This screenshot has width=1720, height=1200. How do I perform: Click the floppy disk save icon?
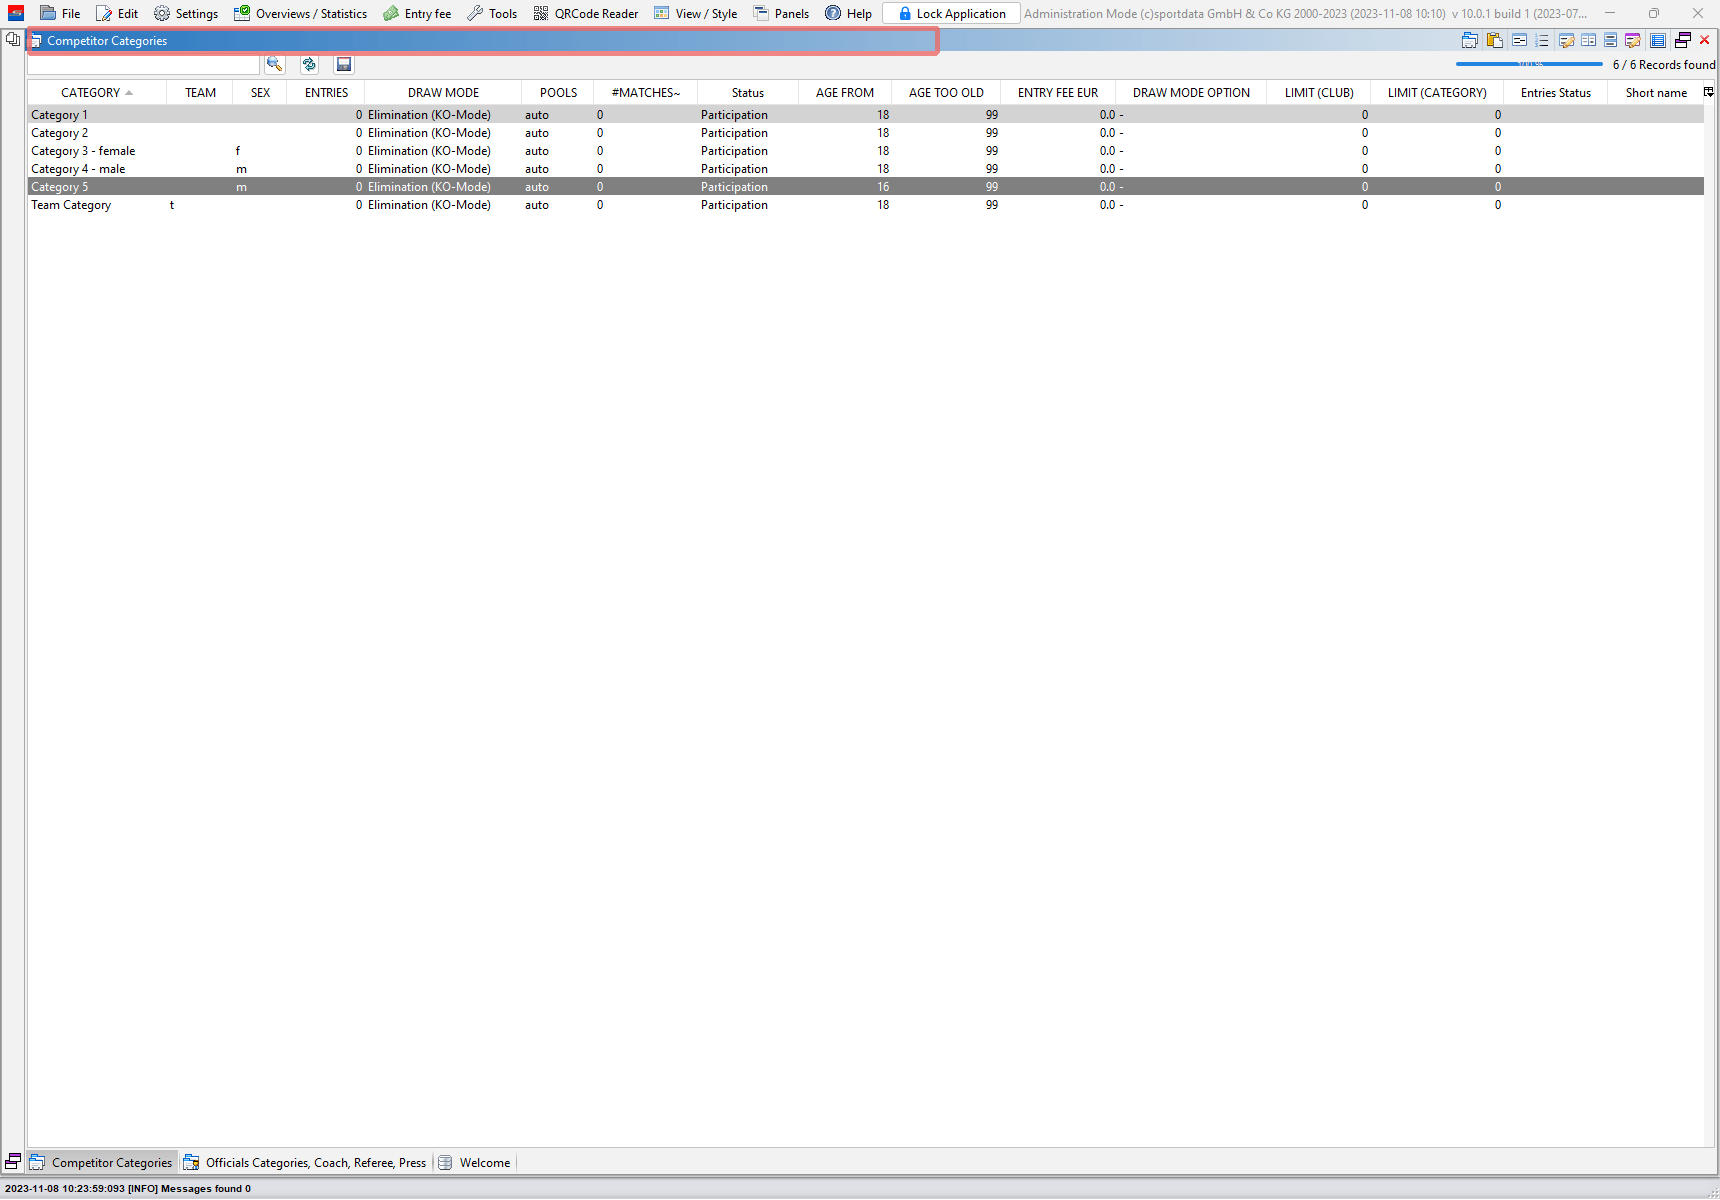coord(344,65)
